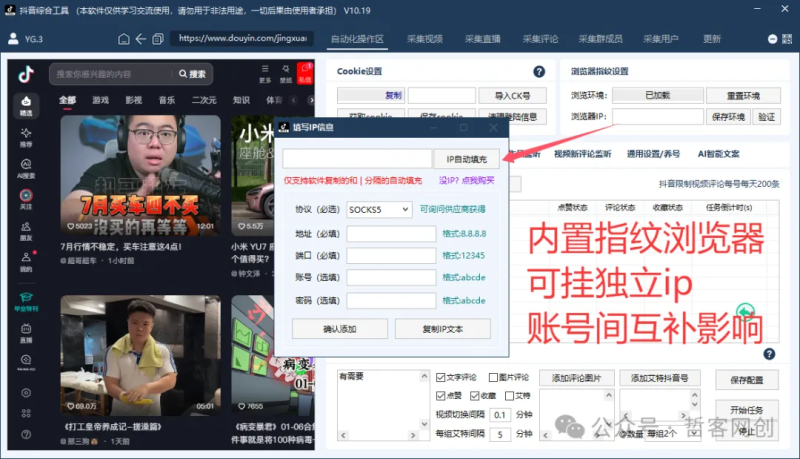This screenshot has height=459, width=800.
Task: Enable the 艾特 checkbox
Action: pyautogui.click(x=509, y=396)
